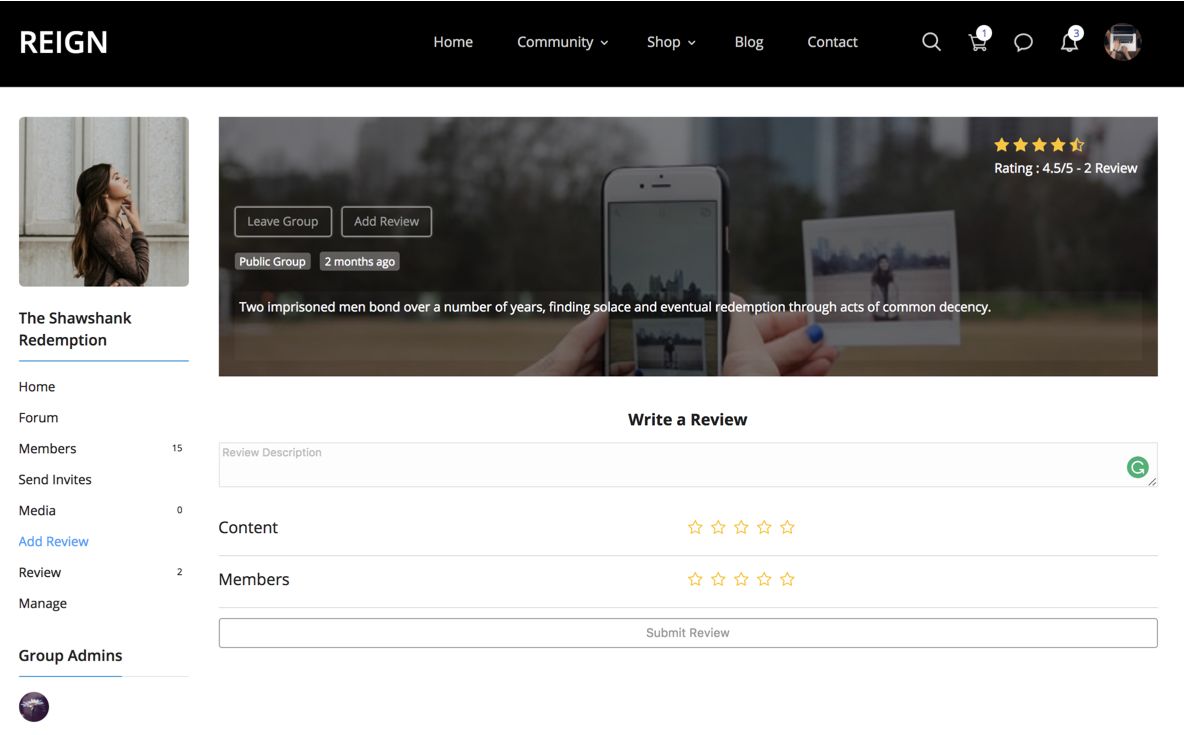Open Review list in sidebar

click(40, 573)
